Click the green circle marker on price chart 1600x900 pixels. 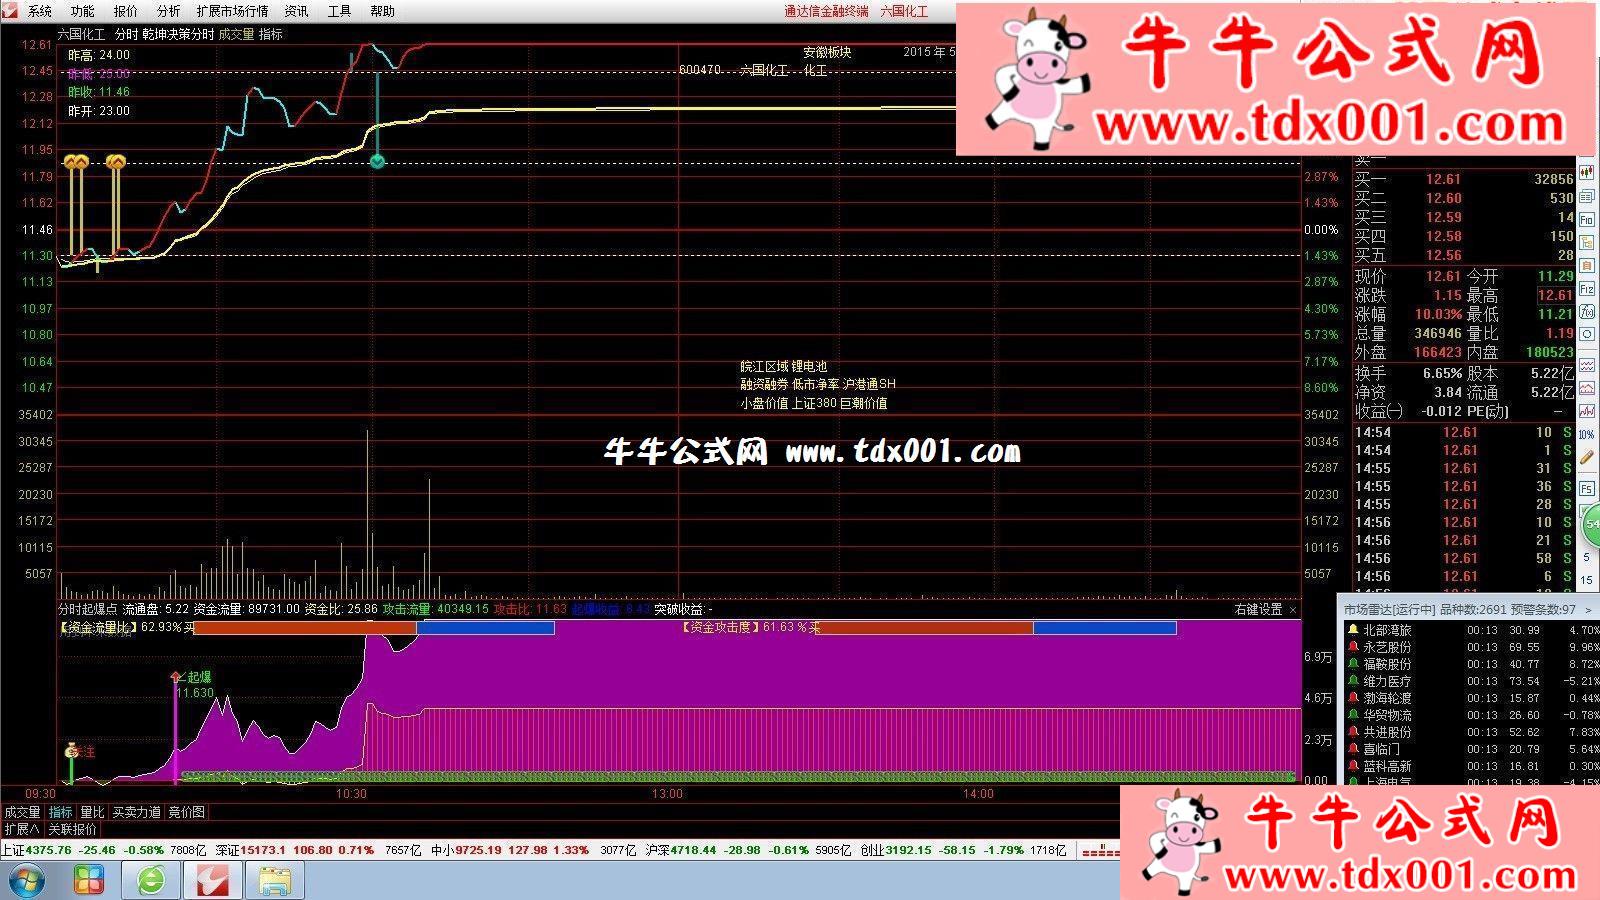(377, 161)
